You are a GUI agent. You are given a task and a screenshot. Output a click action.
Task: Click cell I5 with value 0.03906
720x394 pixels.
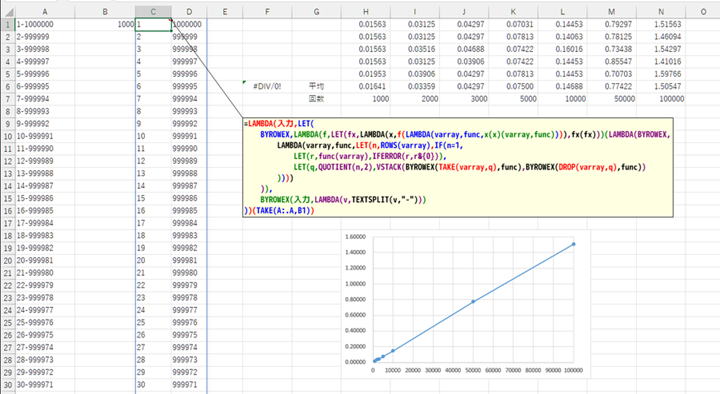[415, 74]
